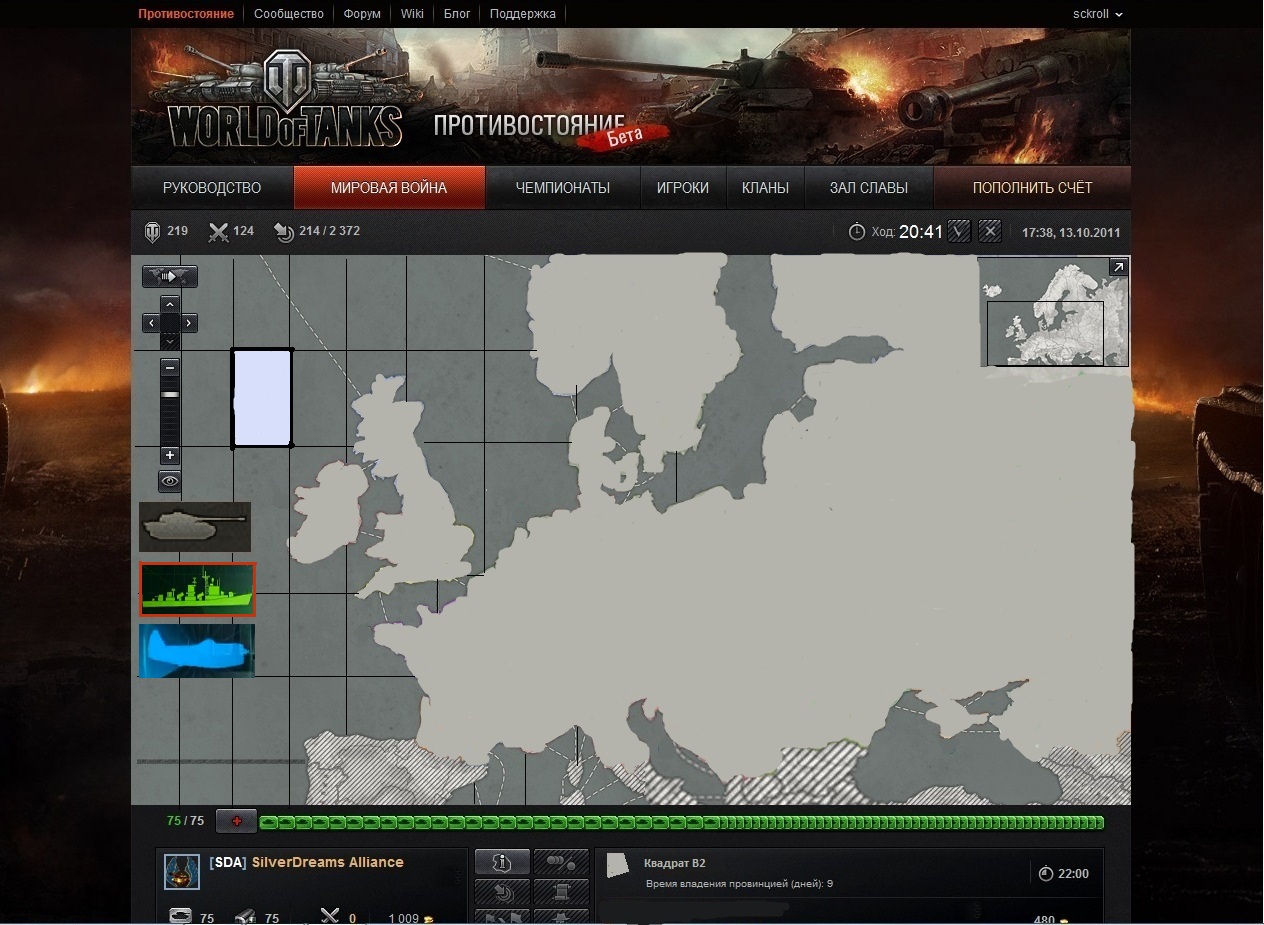The height and width of the screenshot is (925, 1264).
Task: Click the Europe minimap overview
Action: 1054,312
